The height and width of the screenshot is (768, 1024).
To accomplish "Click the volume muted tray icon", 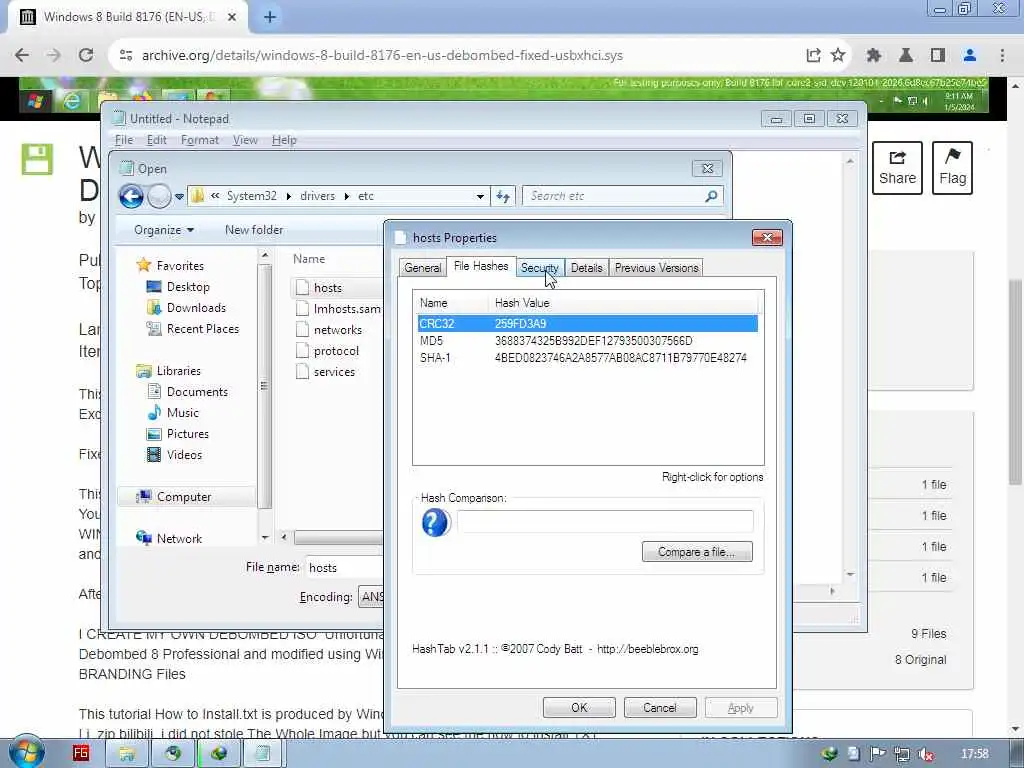I will click(925, 754).
